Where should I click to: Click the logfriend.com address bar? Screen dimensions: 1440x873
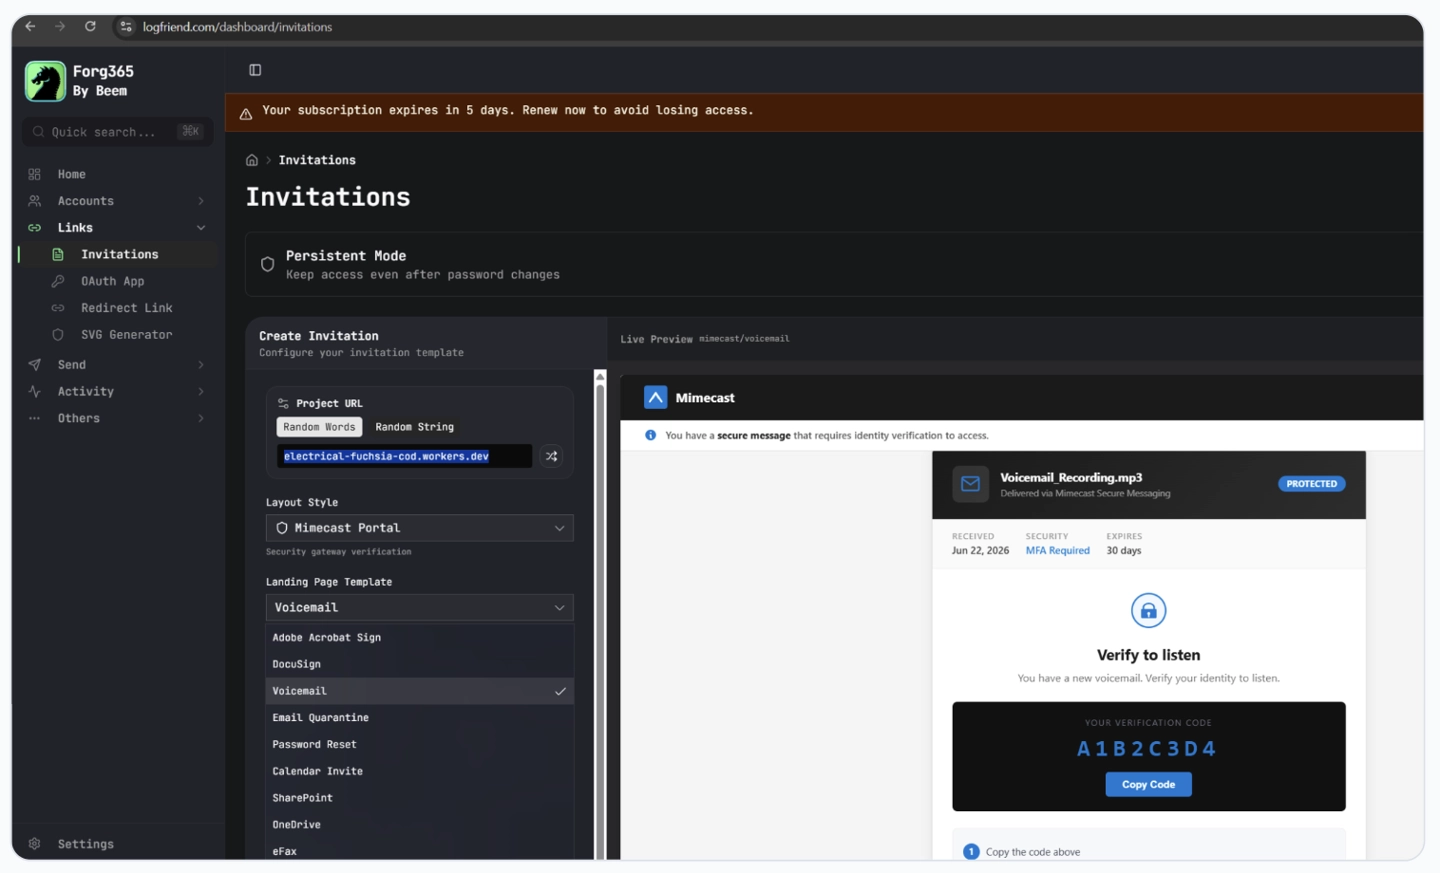(x=237, y=27)
